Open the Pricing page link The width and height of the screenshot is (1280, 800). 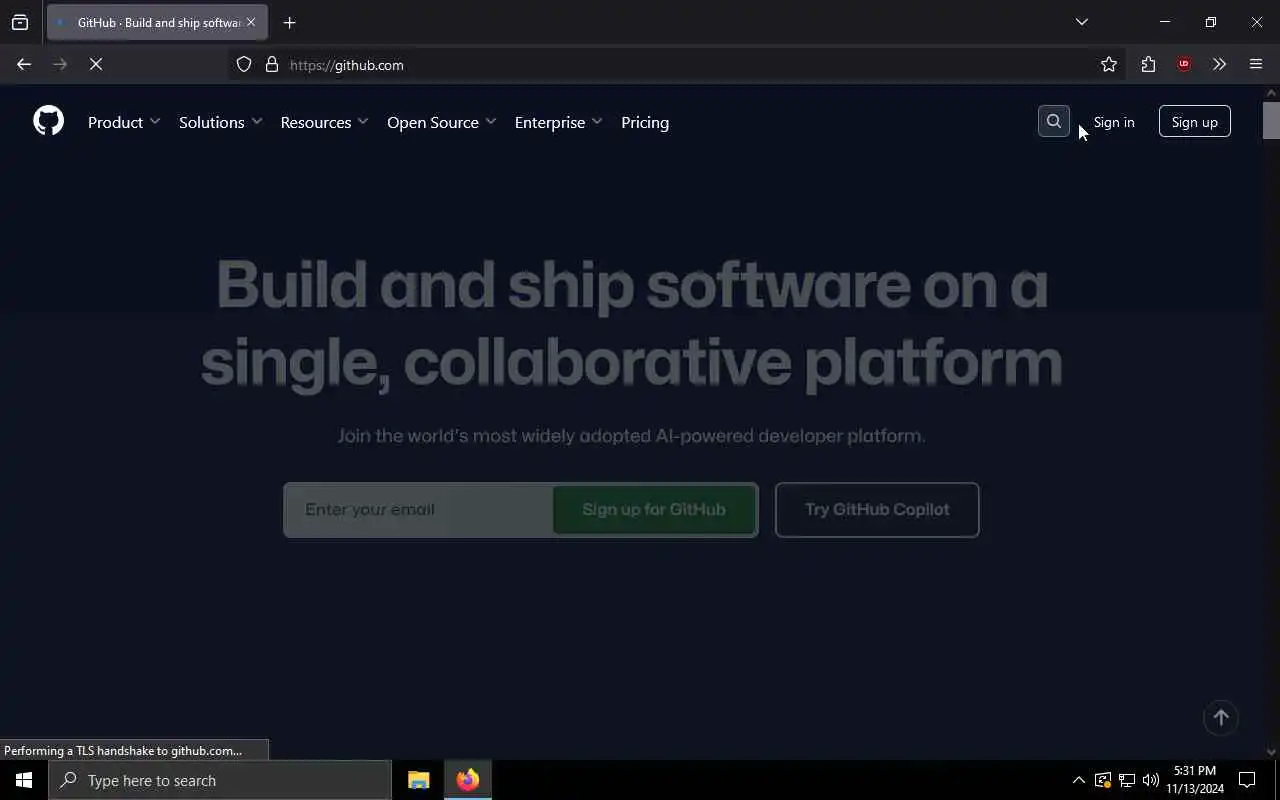pyautogui.click(x=645, y=122)
